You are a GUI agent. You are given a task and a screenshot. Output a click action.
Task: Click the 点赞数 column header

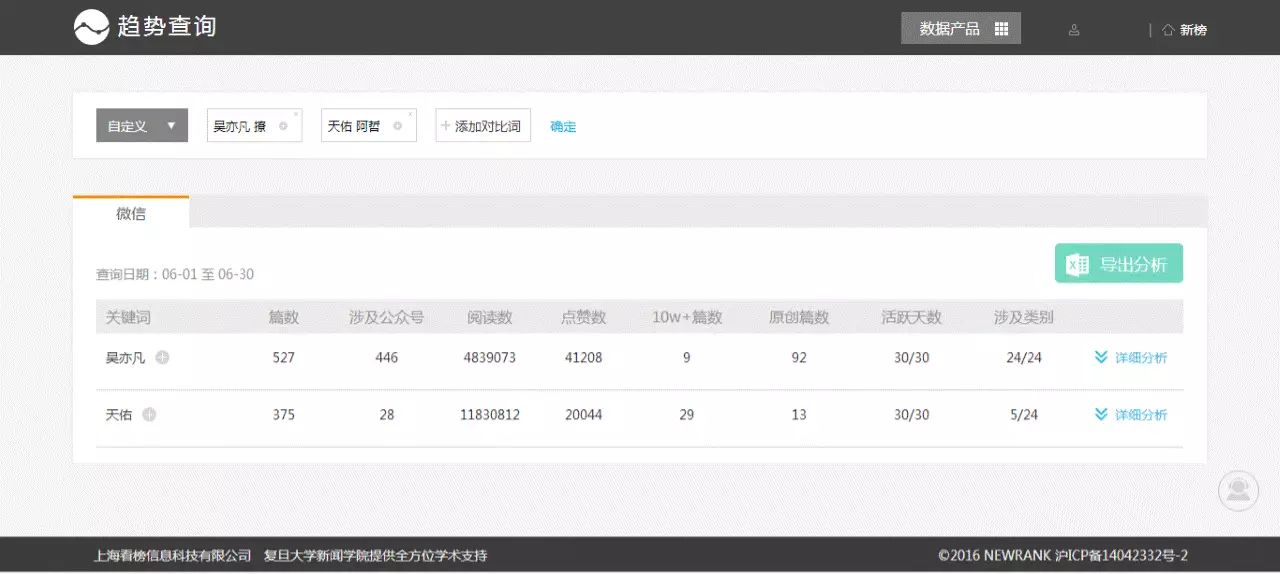[x=584, y=317]
